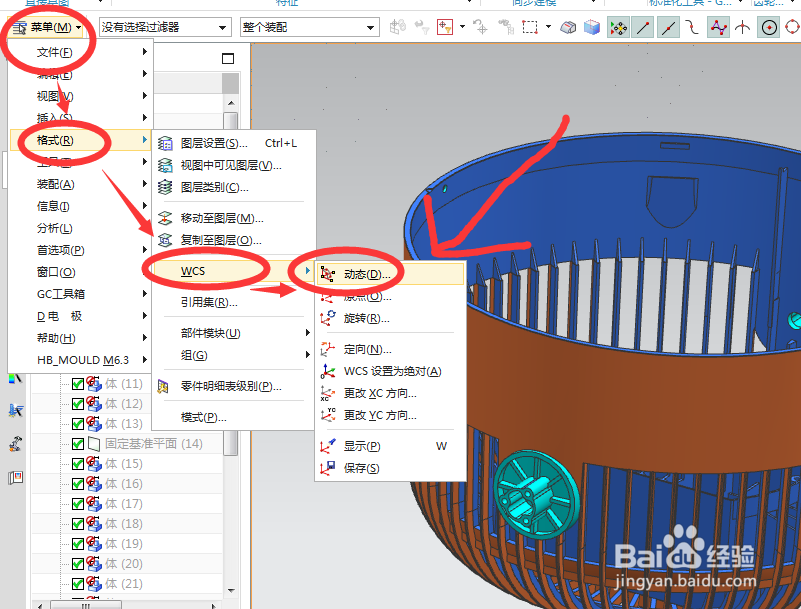Open the 整个装配 scope dropdown
The width and height of the screenshot is (801, 609).
pos(310,27)
